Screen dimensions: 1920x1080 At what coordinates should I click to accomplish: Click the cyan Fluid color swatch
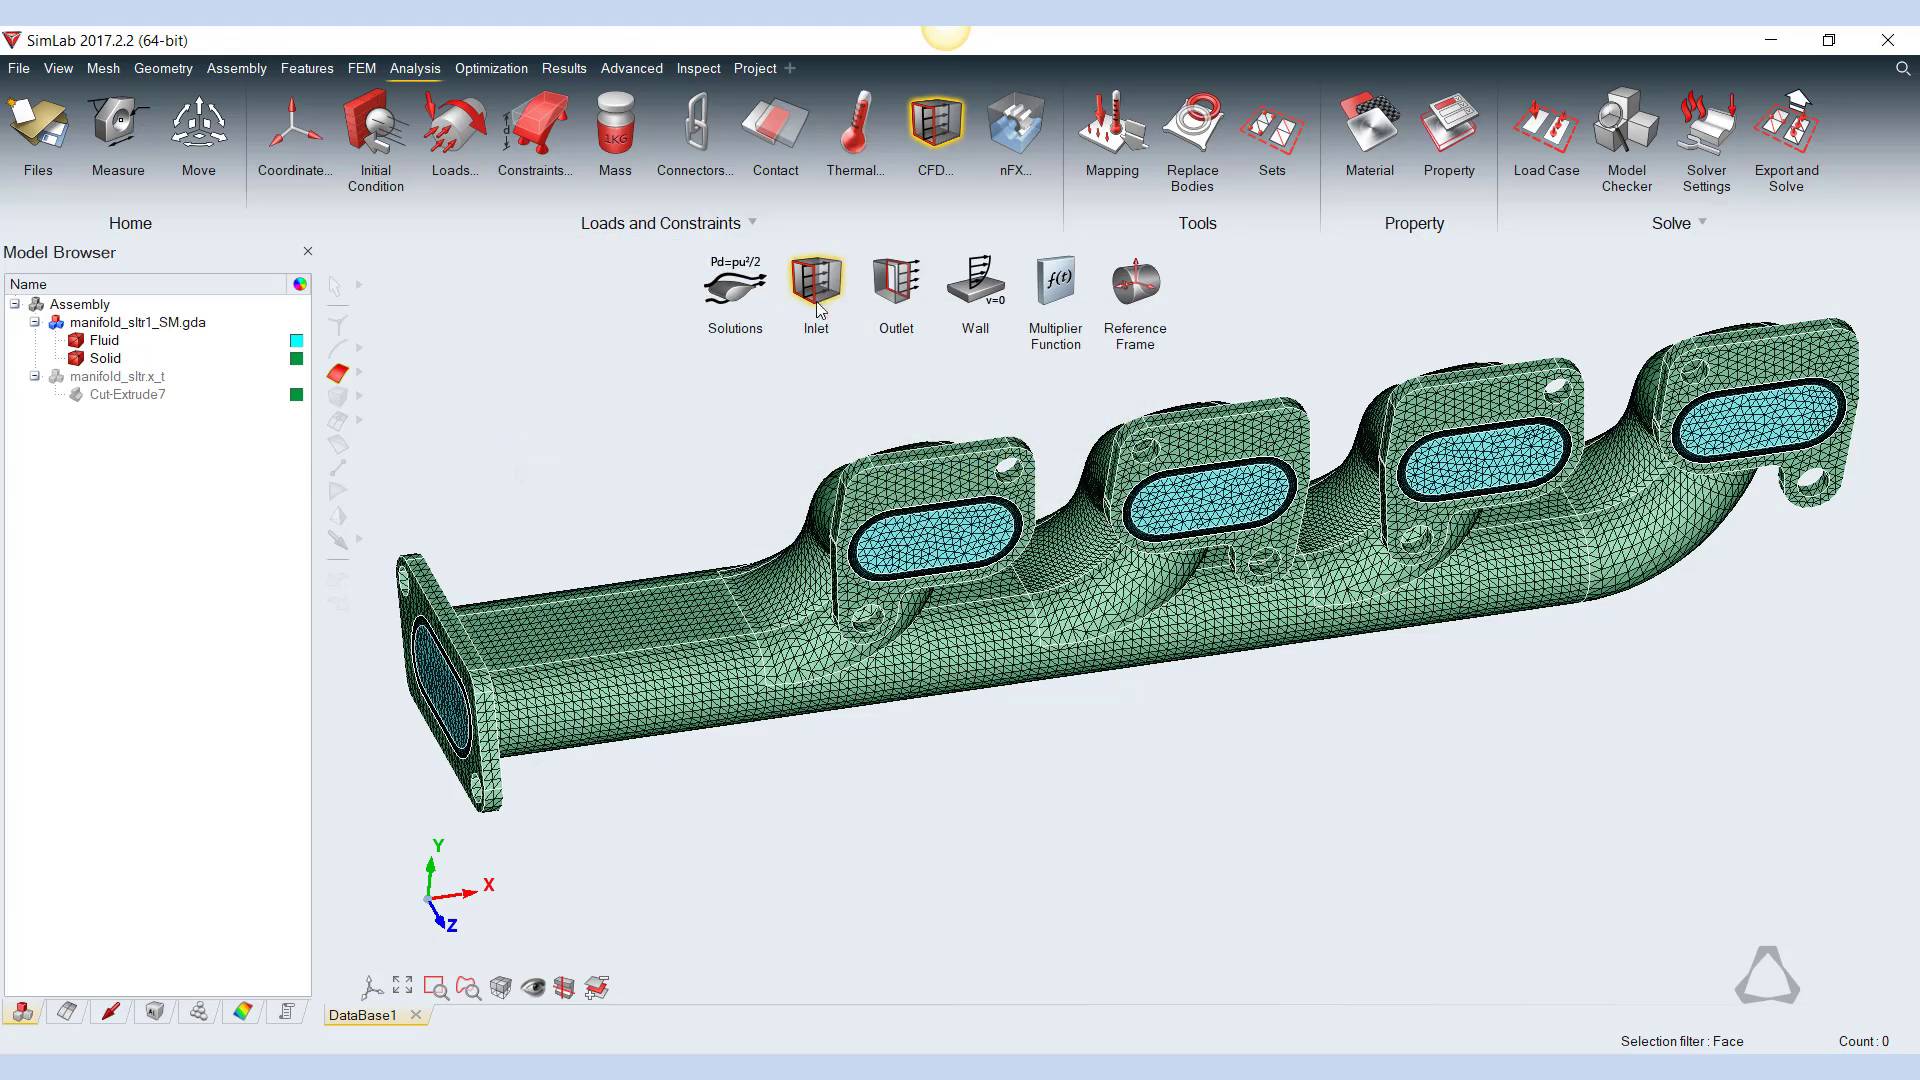tap(296, 341)
